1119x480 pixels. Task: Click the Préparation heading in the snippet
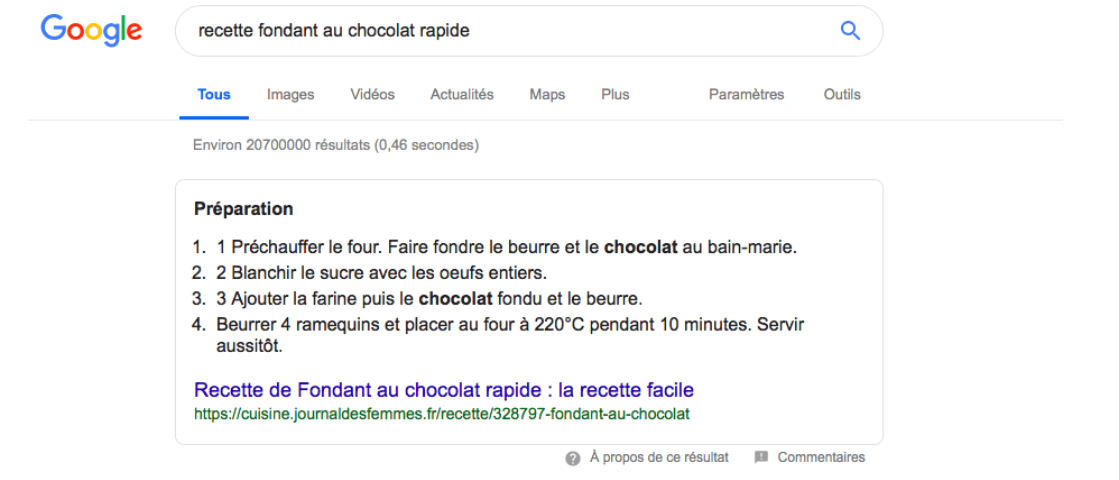244,209
